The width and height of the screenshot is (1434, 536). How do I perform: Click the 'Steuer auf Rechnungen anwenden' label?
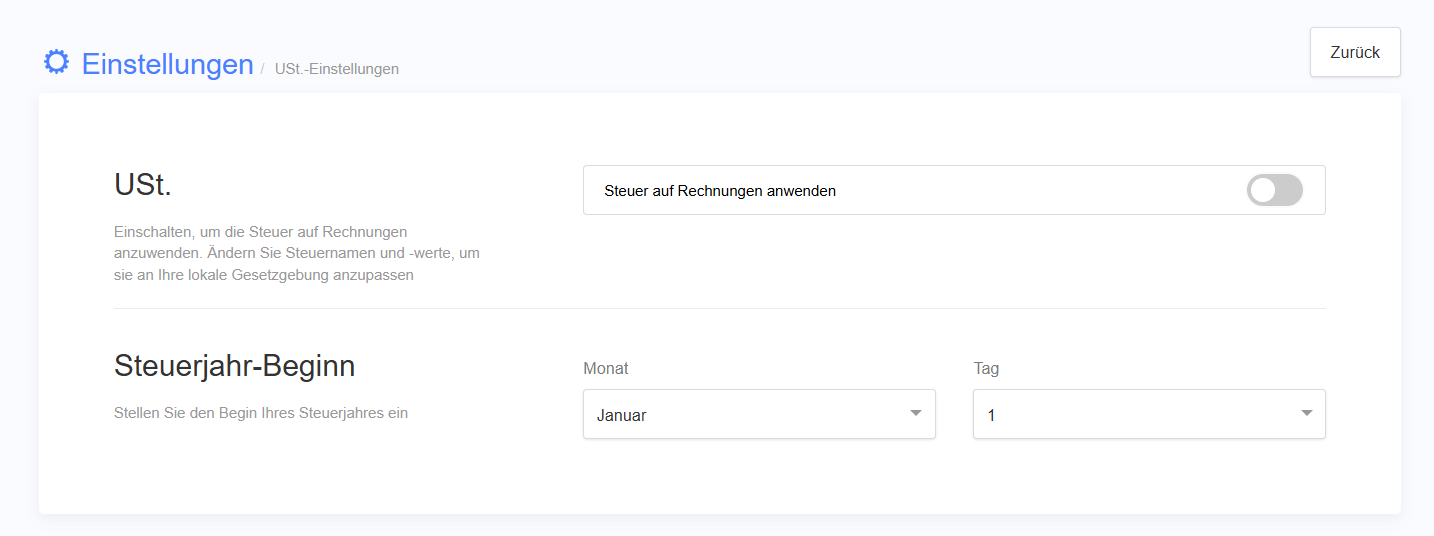pyautogui.click(x=720, y=191)
